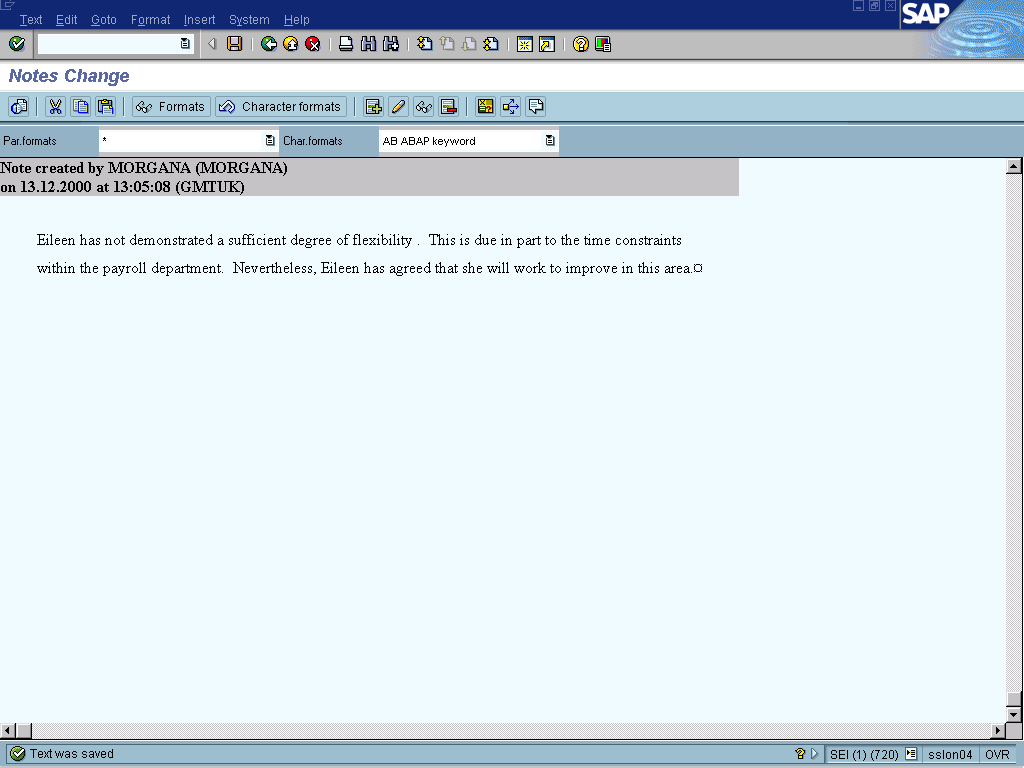1024x768 pixels.
Task: Toggle the OVR overwrite mode indicator
Action: 997,754
